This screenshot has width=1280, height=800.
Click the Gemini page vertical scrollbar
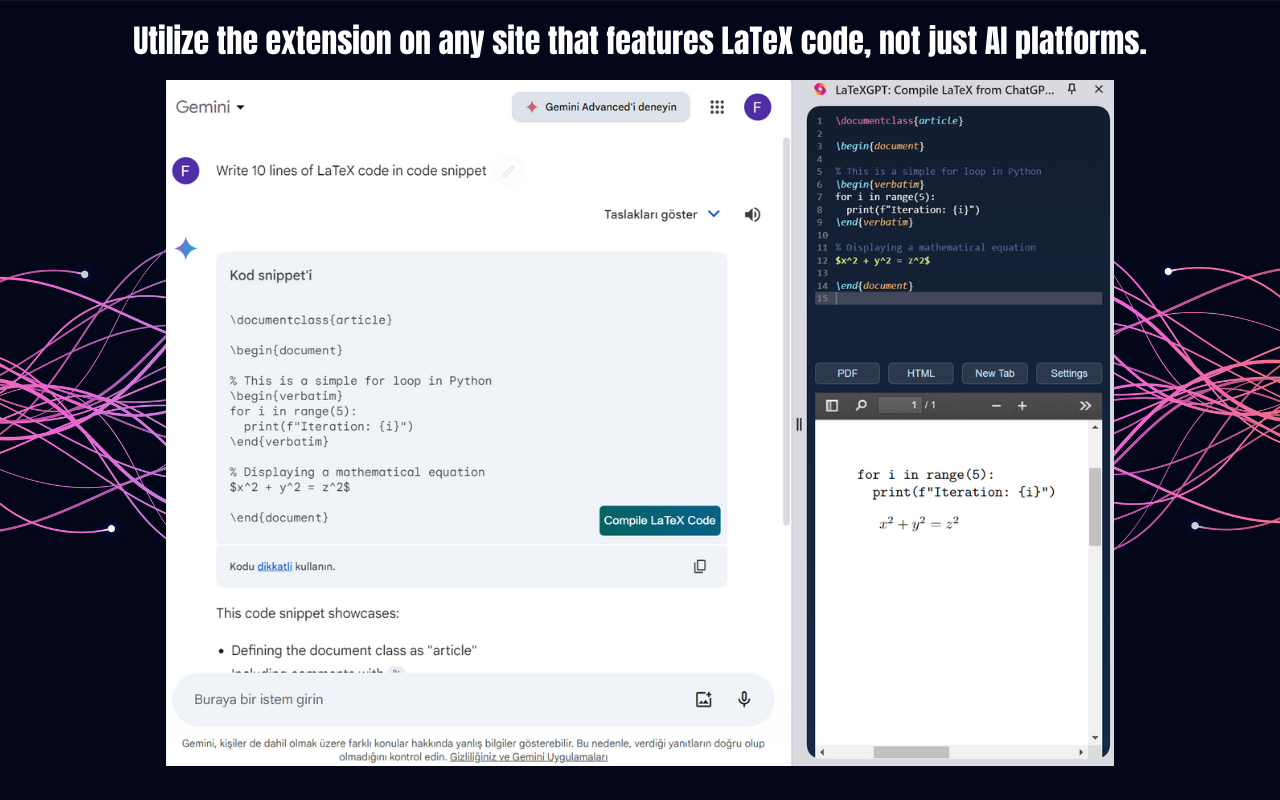pos(786,330)
